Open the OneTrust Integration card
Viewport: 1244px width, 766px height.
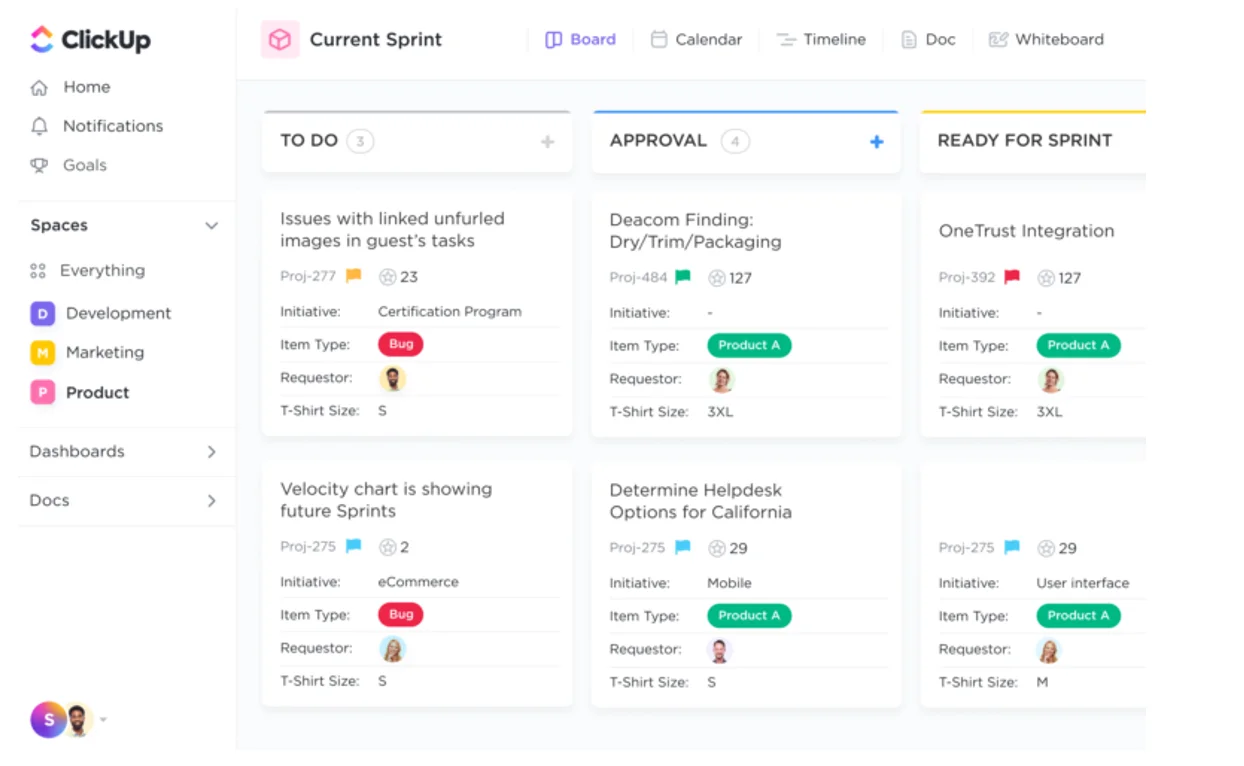[1025, 231]
